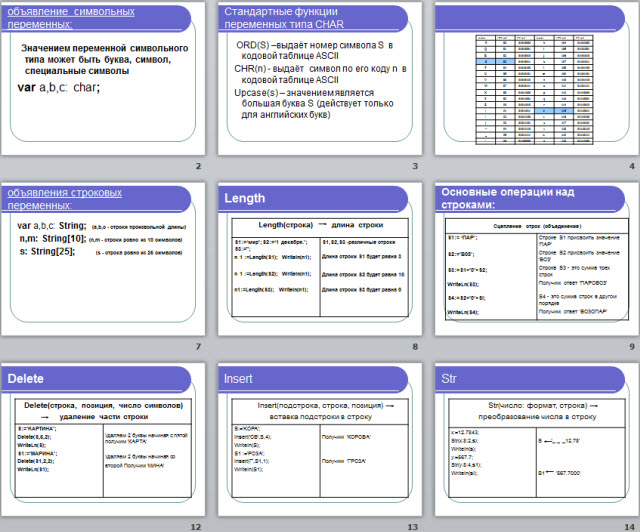Select the Delete slide thumbnail
This screenshot has width=640, height=532.
coord(102,444)
